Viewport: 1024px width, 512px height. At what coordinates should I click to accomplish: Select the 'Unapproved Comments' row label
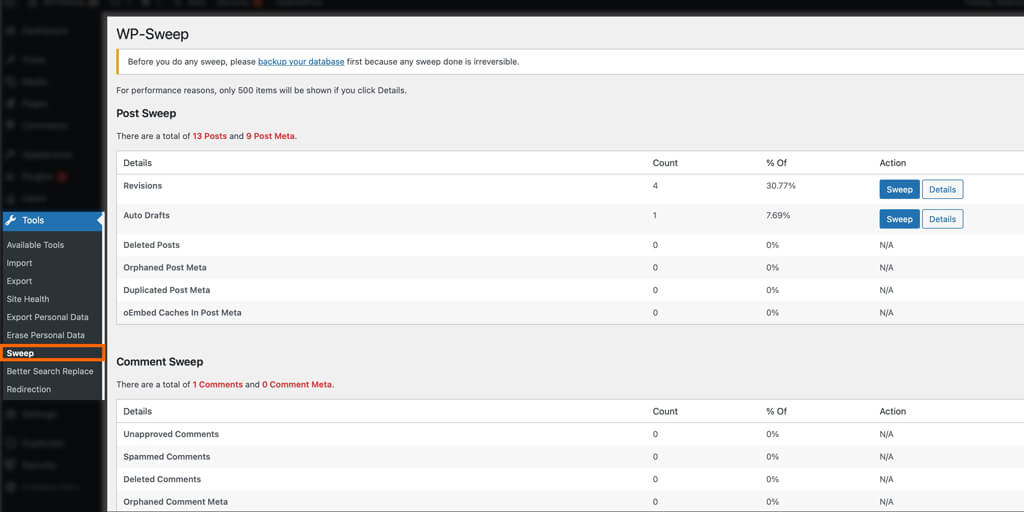pos(171,434)
